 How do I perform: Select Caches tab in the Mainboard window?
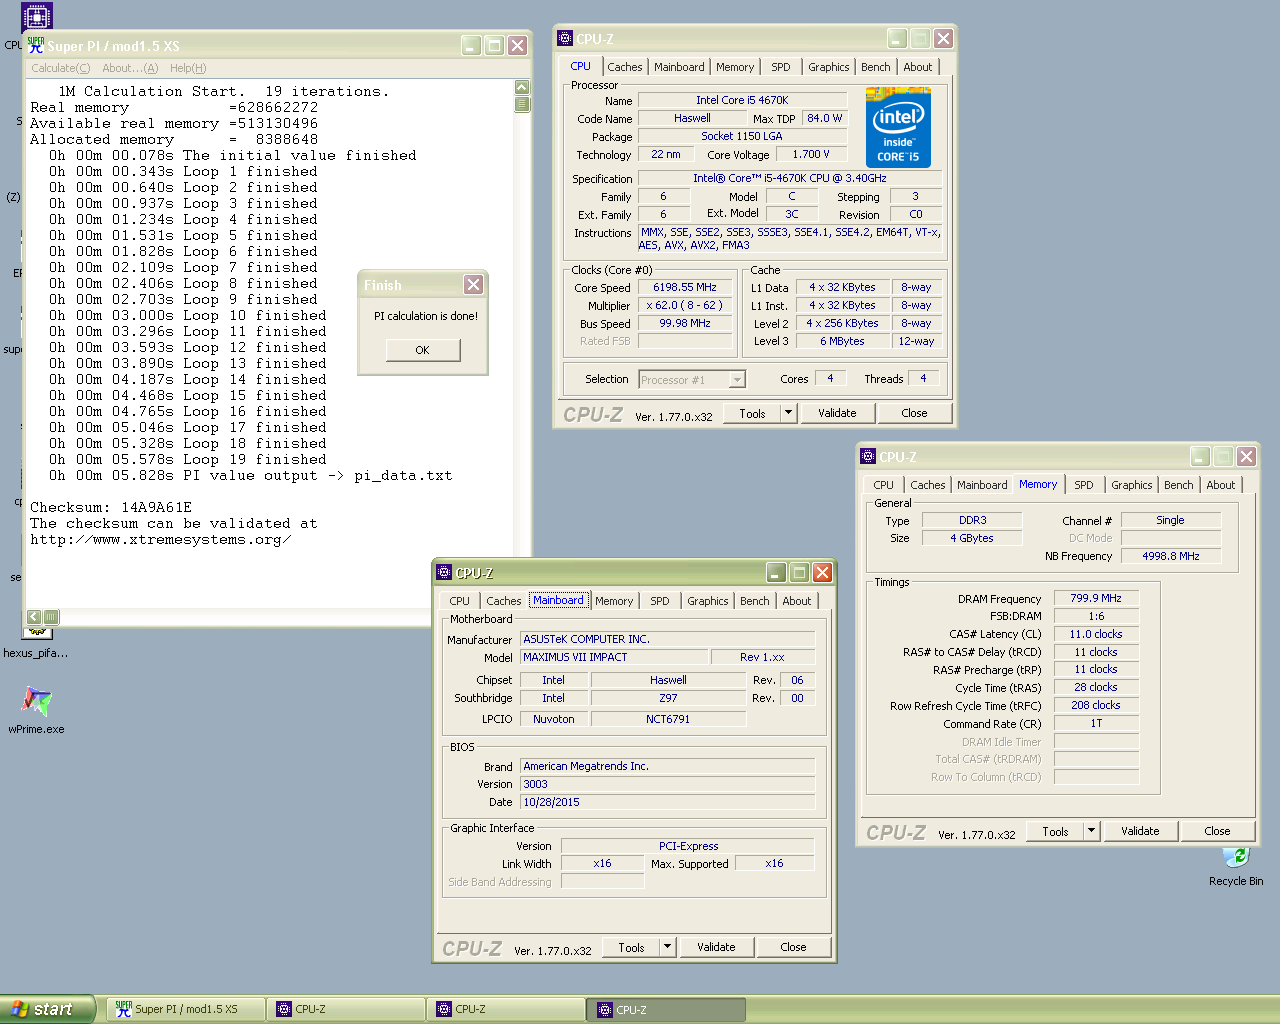[x=504, y=601]
